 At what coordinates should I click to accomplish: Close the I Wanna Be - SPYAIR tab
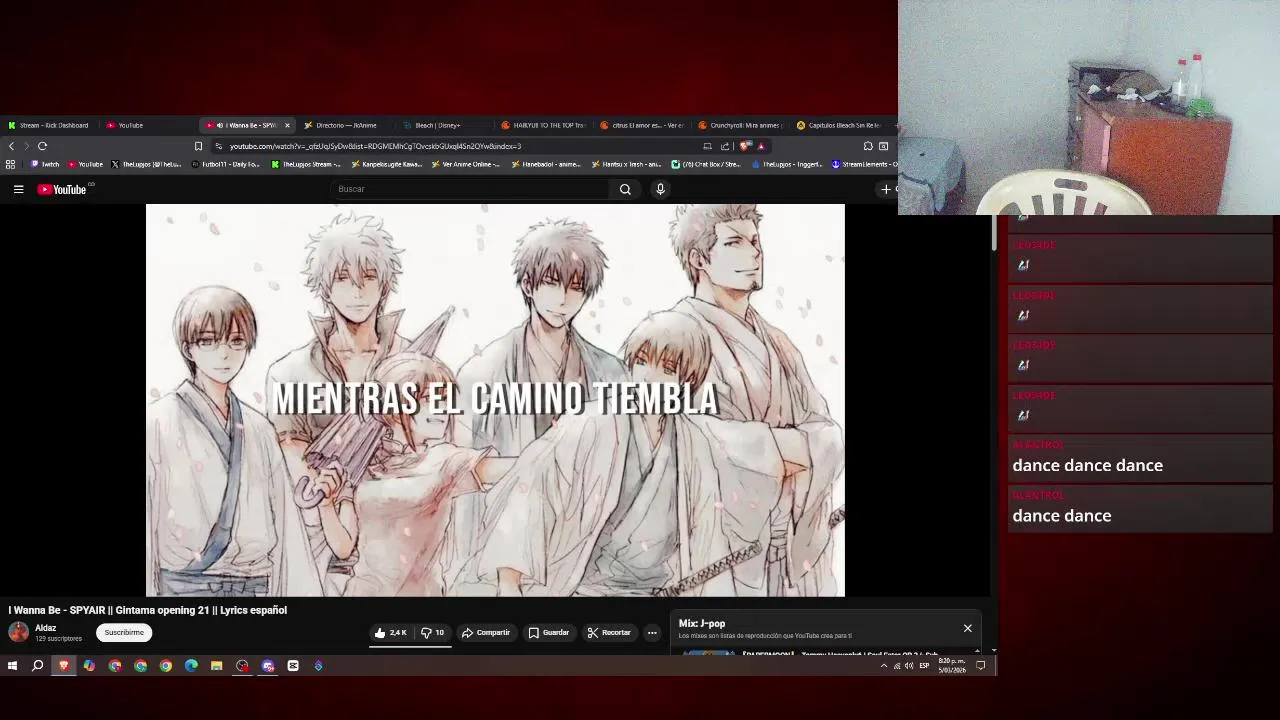(x=287, y=125)
